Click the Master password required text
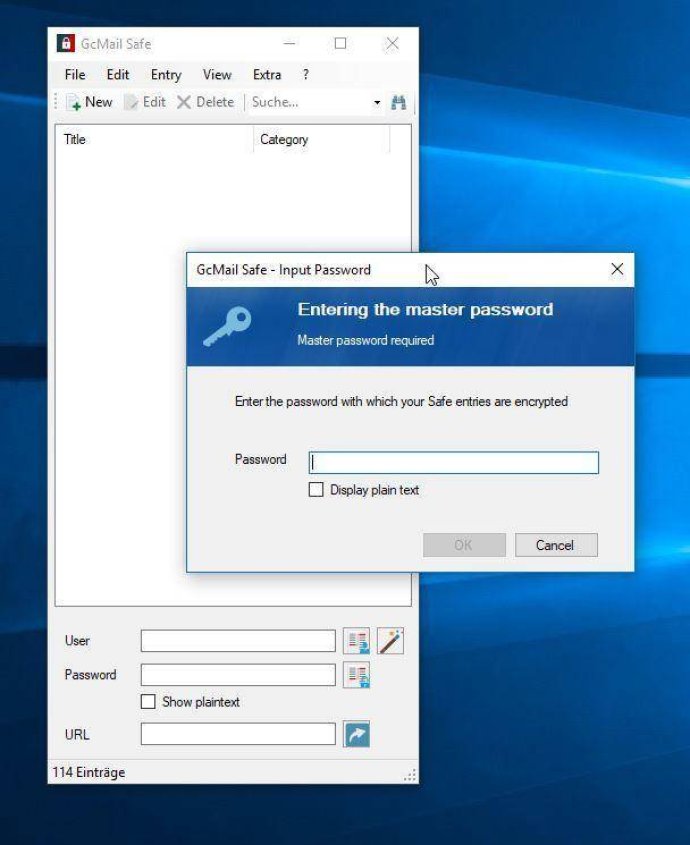Screen dimensions: 690x845 tap(365, 340)
